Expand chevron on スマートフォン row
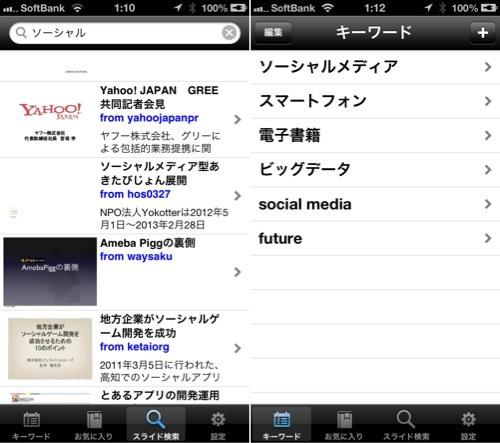 [x=488, y=101]
